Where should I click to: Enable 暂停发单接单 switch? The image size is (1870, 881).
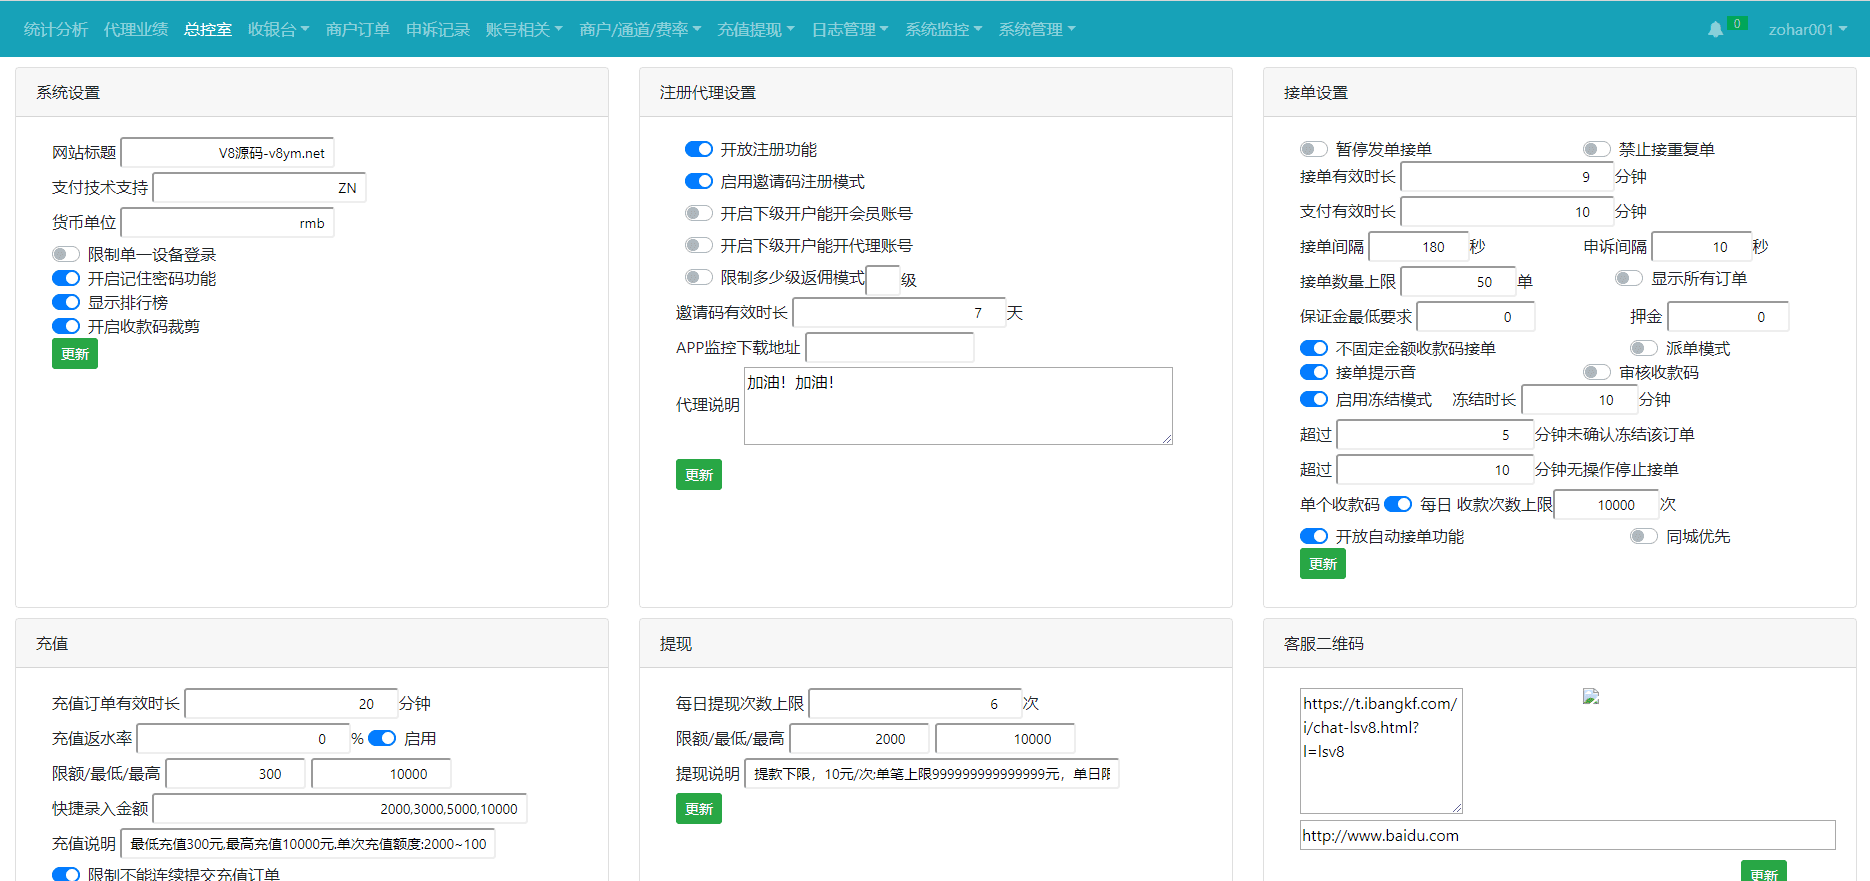pos(1313,149)
